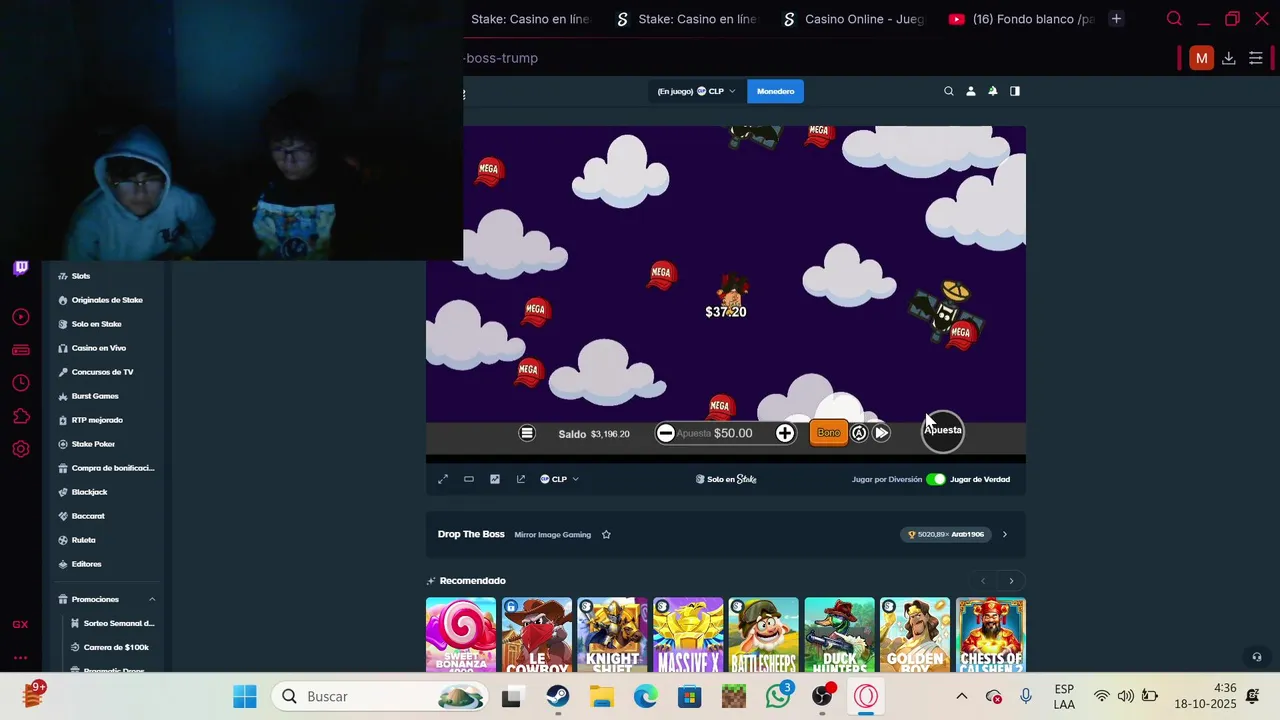
Task: Open Originales de Stake in sidebar
Action: [x=106, y=300]
